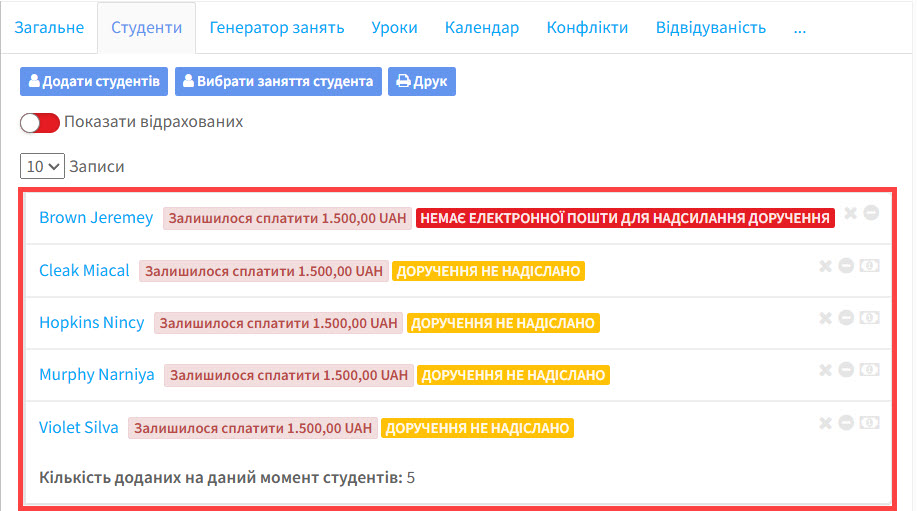
Task: Click ДОРУЧЕННЯ НЕ НАДІСЛАНО badge for Cleak Miacal
Action: [x=488, y=271]
